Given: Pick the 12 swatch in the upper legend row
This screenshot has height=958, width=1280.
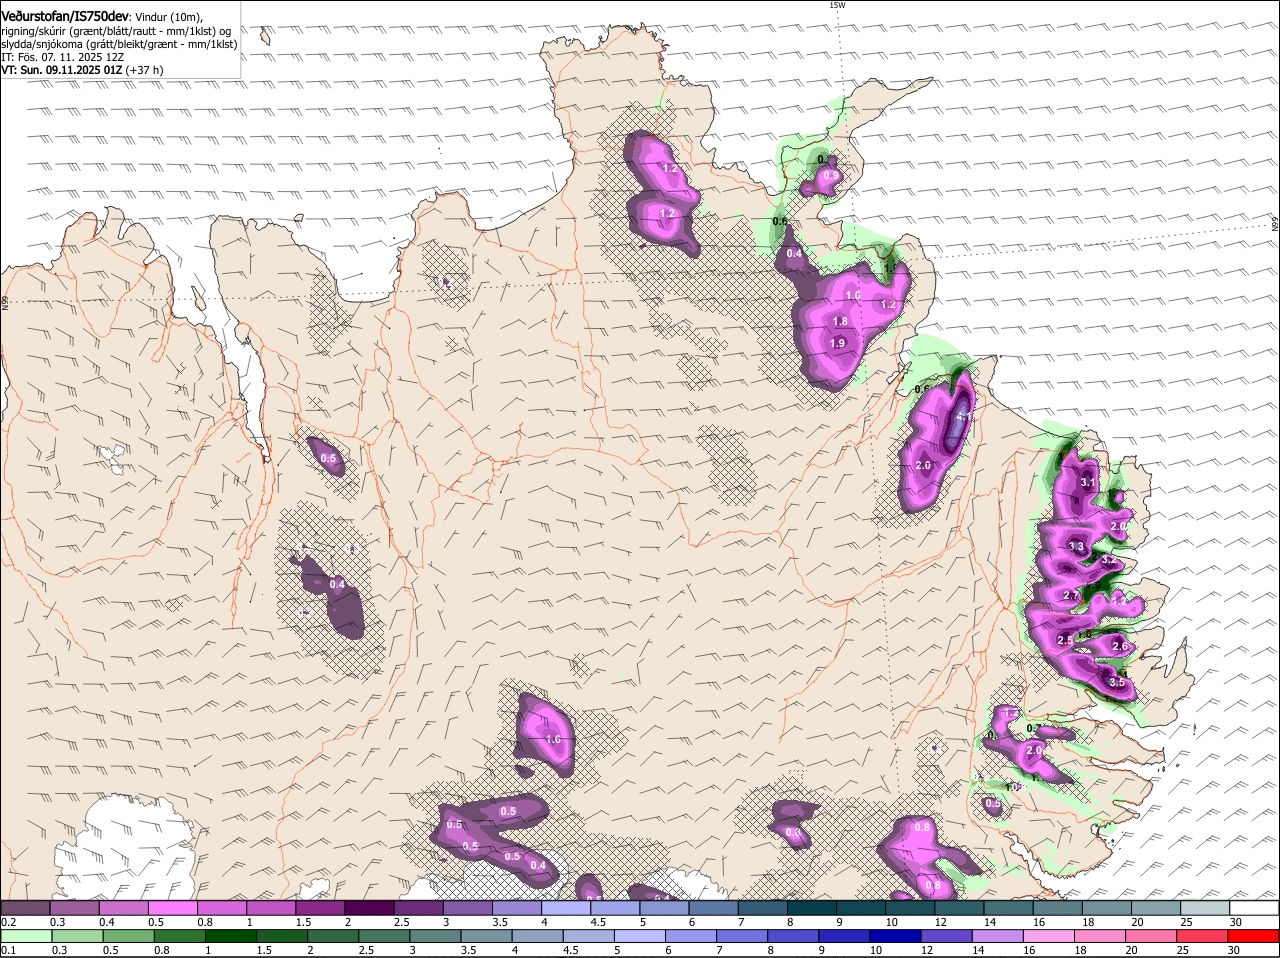Looking at the screenshot, I should 960,908.
